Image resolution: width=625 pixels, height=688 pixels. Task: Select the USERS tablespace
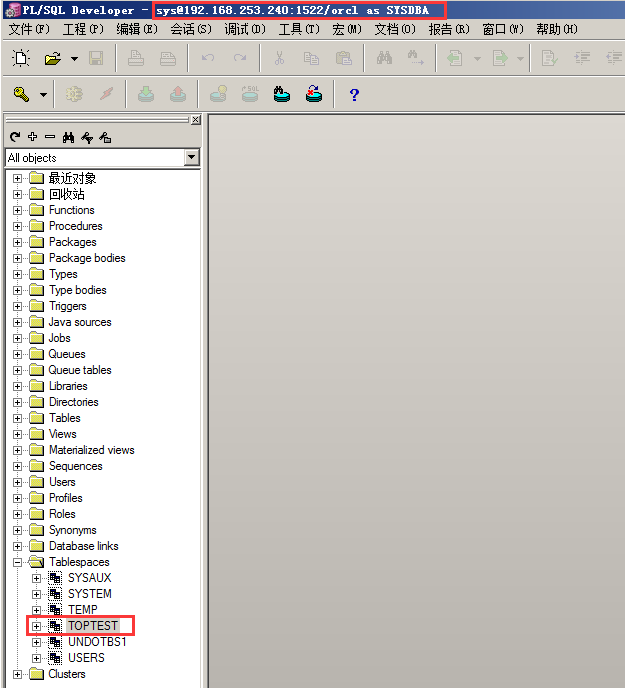(86, 658)
